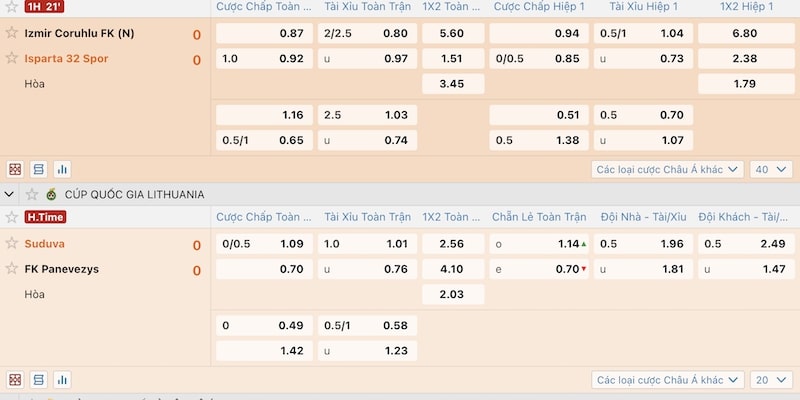
Task: Open lower 'Các loại cược Châu Á khác' dropdown
Action: coord(667,380)
